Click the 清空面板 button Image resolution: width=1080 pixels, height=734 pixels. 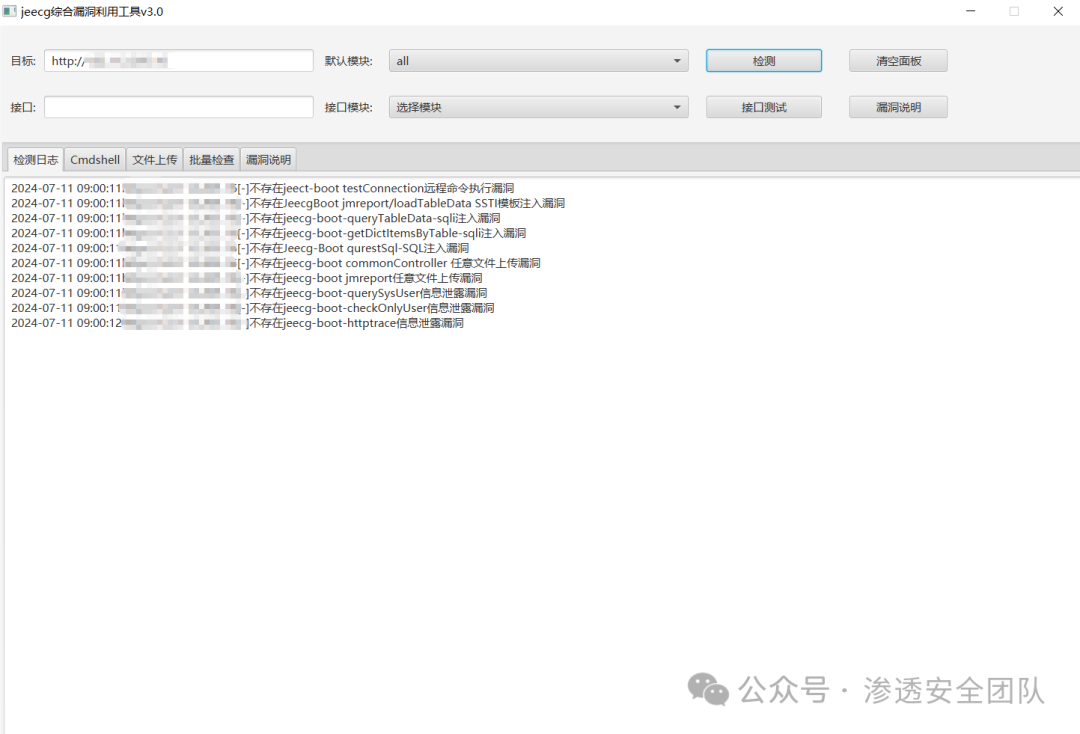tap(898, 61)
